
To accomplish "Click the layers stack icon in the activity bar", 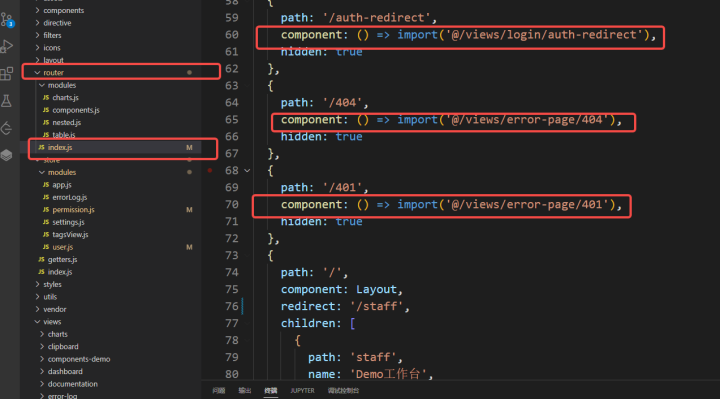I will (6, 155).
